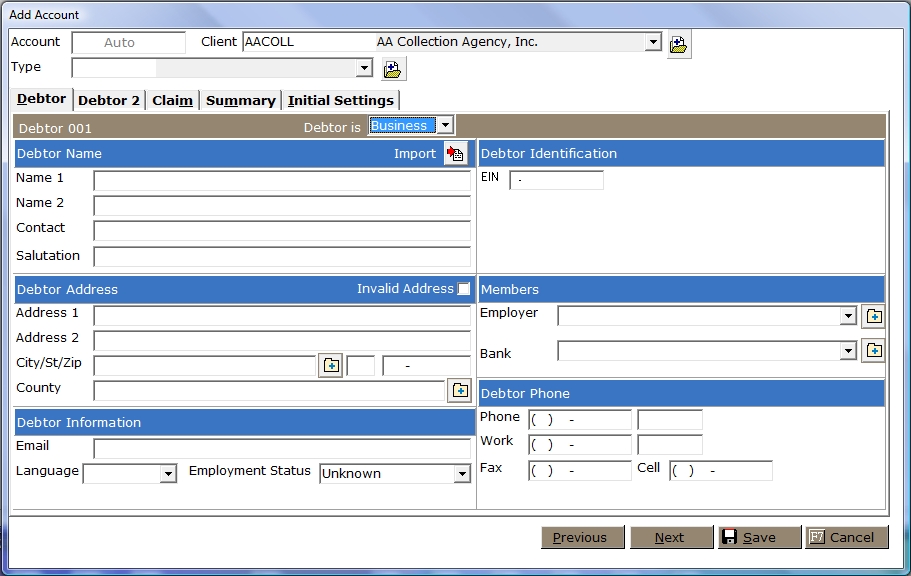Image resolution: width=911 pixels, height=576 pixels.
Task: Open the Employment Status dropdown
Action: (x=462, y=474)
